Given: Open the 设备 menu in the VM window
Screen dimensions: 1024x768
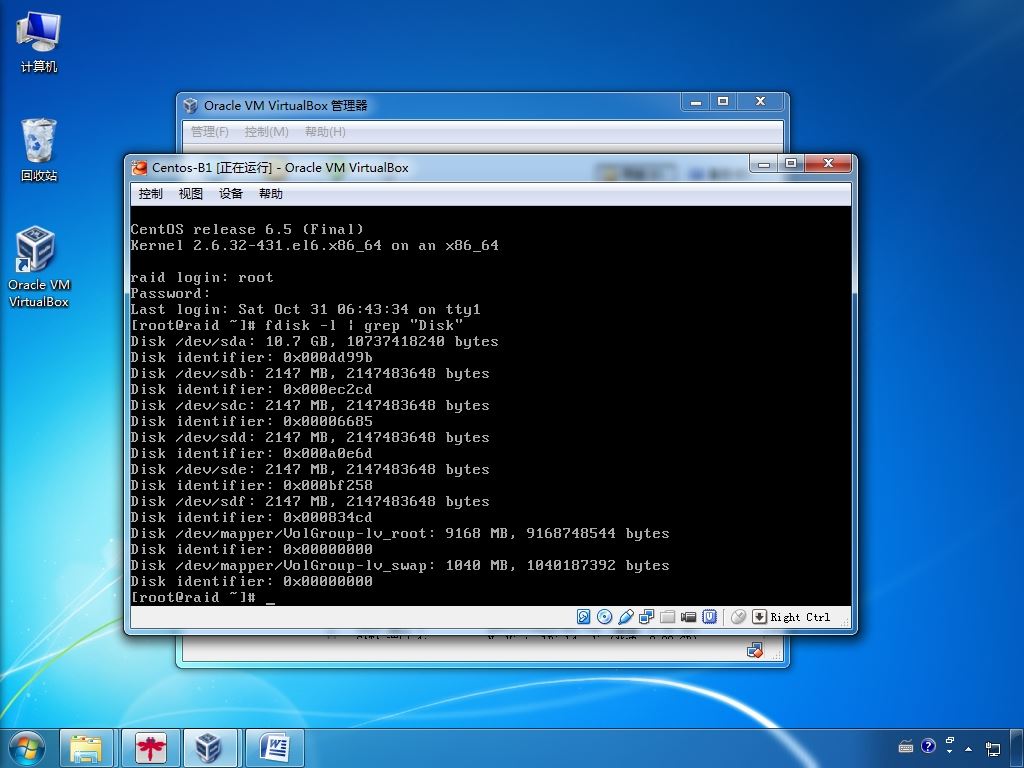Looking at the screenshot, I should 231,193.
